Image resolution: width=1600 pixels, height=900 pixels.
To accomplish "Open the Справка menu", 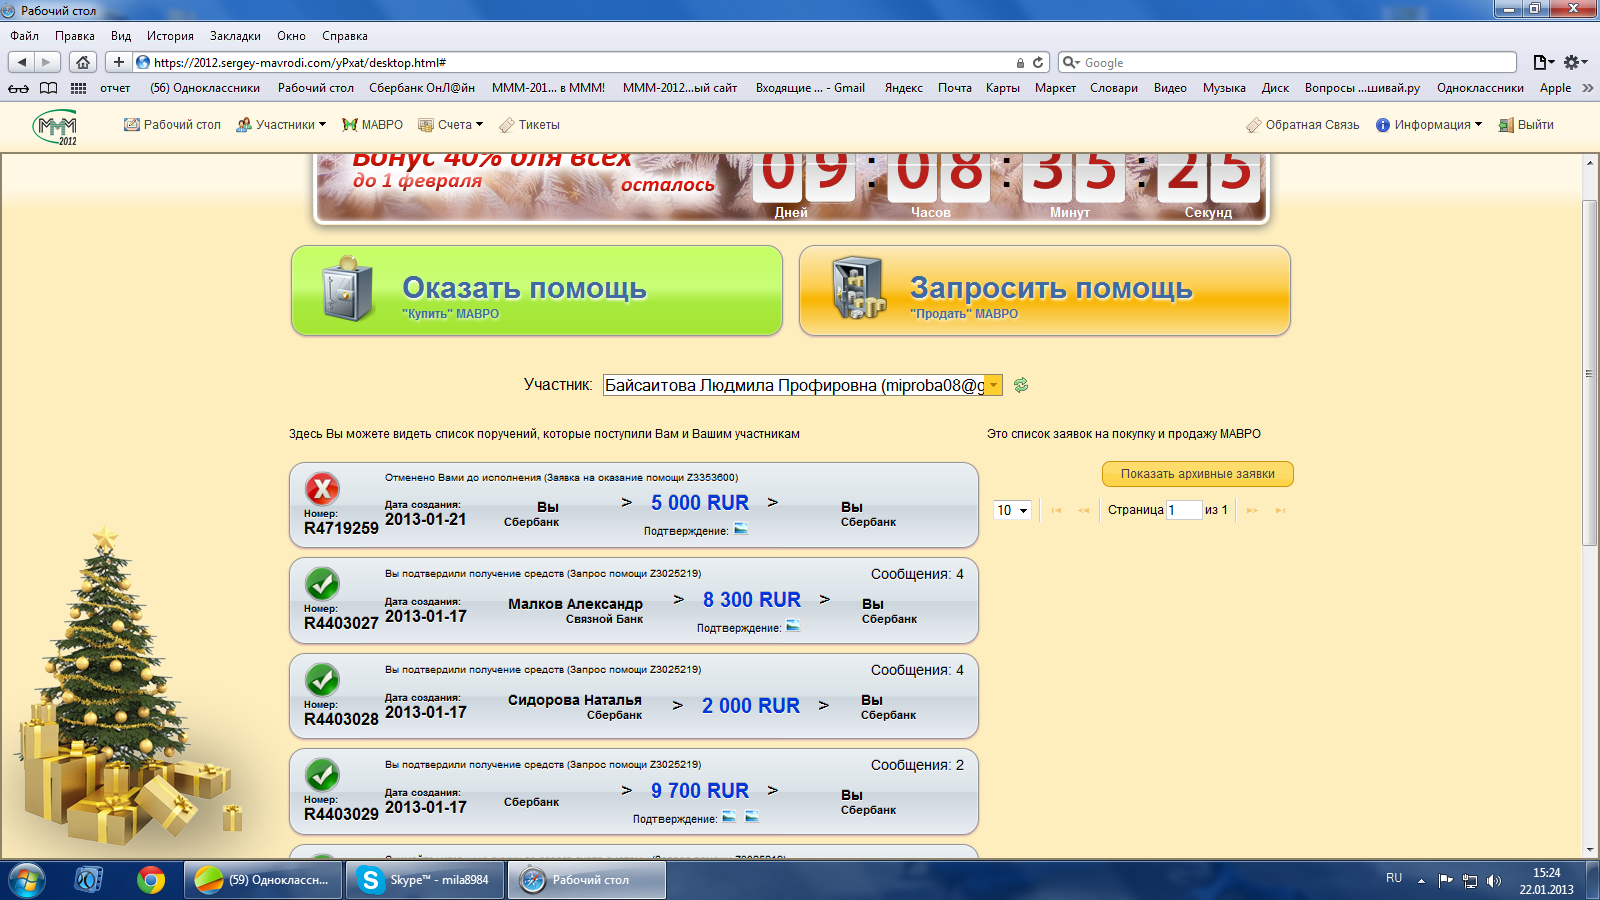I will pyautogui.click(x=345, y=36).
